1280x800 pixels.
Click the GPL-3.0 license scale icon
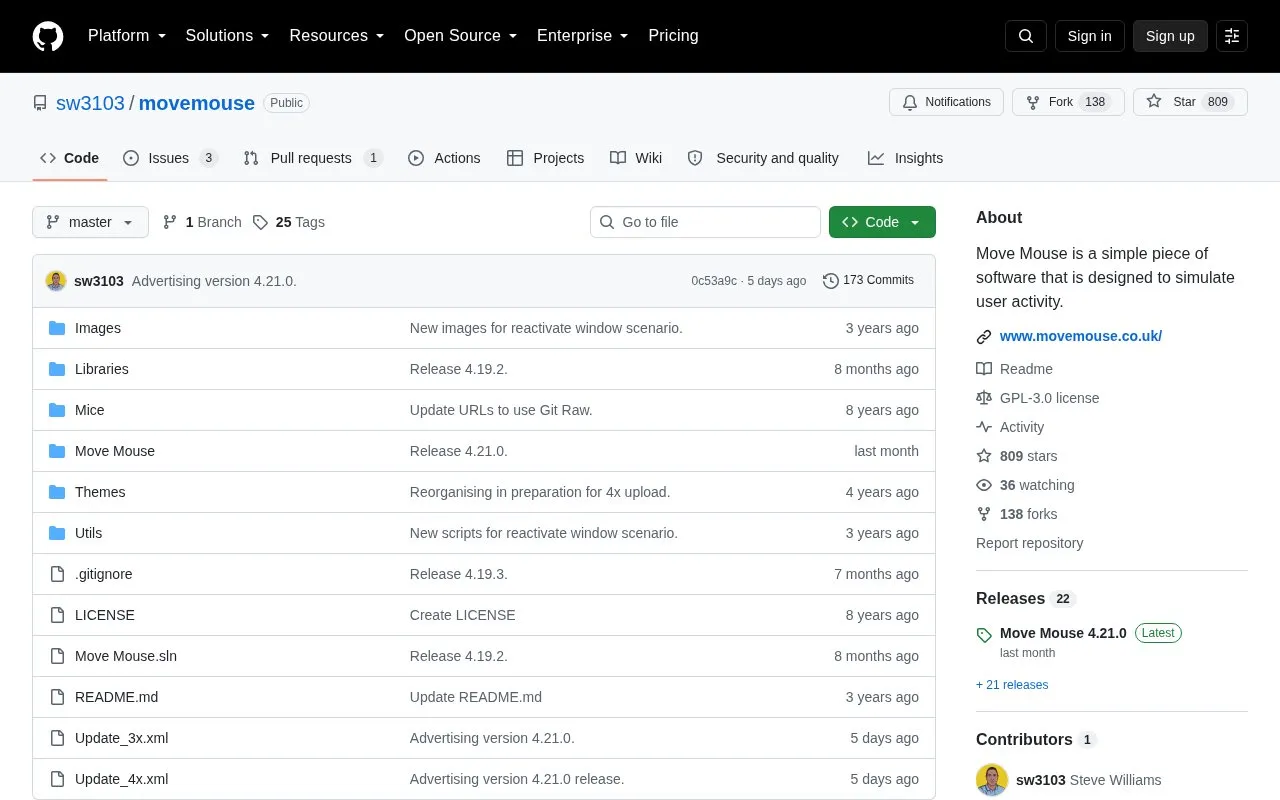tap(984, 398)
